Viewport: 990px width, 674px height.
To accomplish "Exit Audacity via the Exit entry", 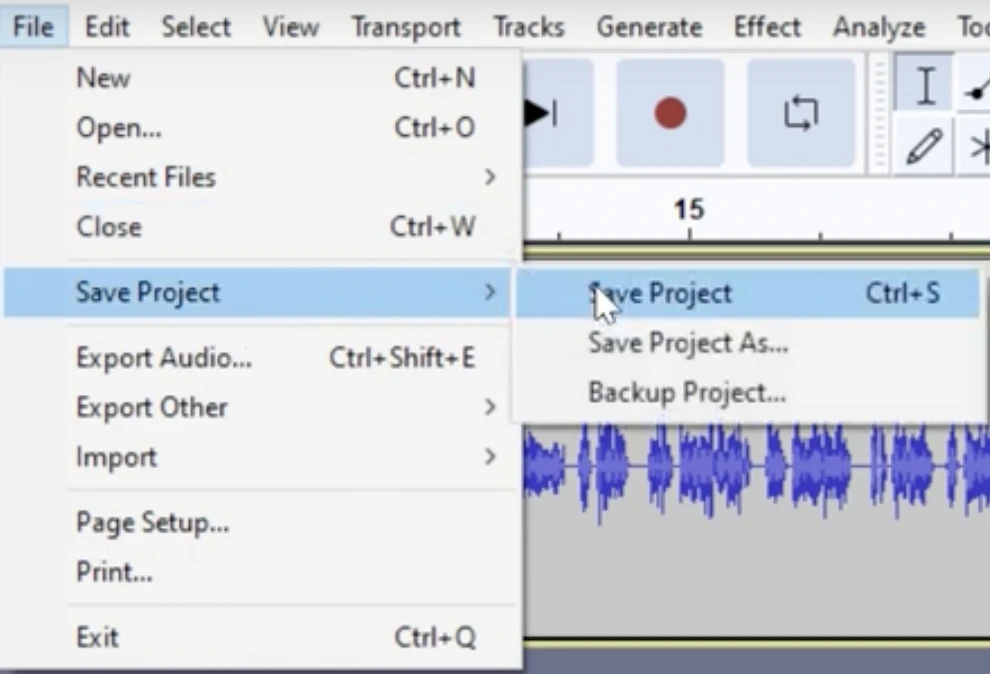I will point(97,637).
